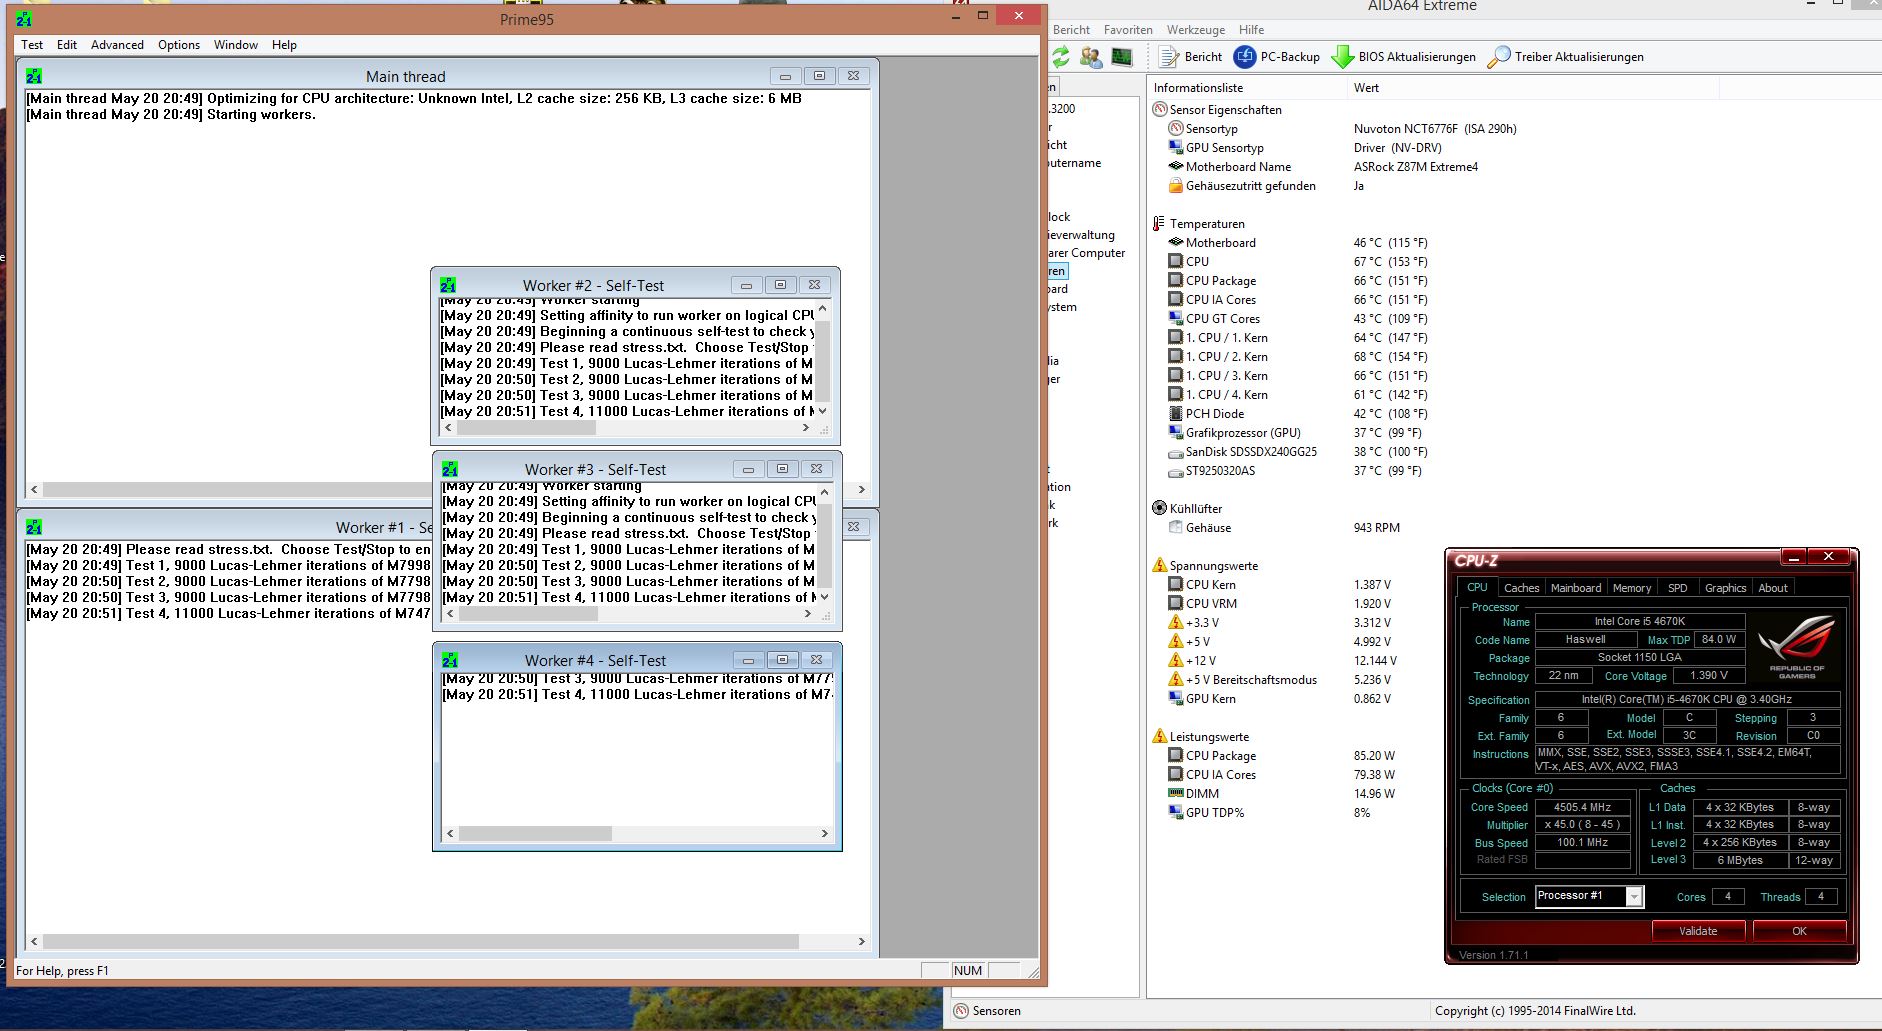Switch to the Mainboard tab in CPU-Z
Image resolution: width=1882 pixels, height=1031 pixels.
(1576, 588)
